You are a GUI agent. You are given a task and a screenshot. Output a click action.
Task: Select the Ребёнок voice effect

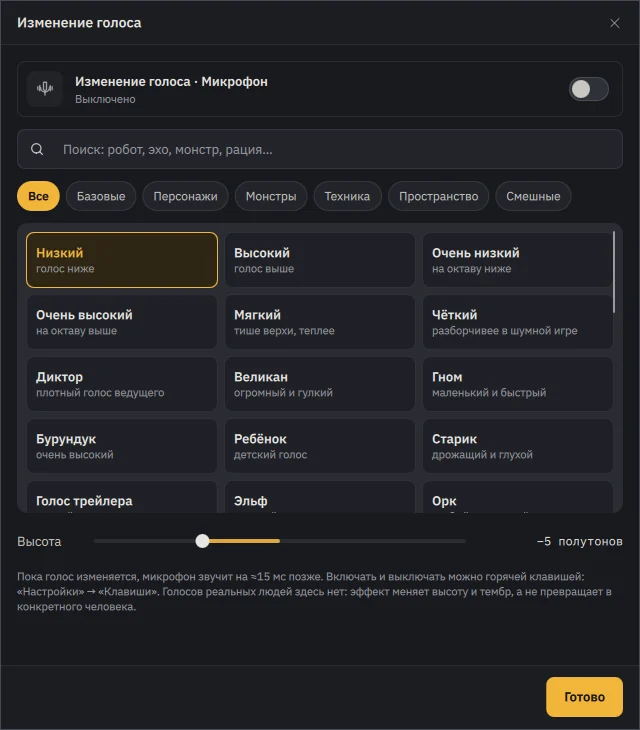320,446
